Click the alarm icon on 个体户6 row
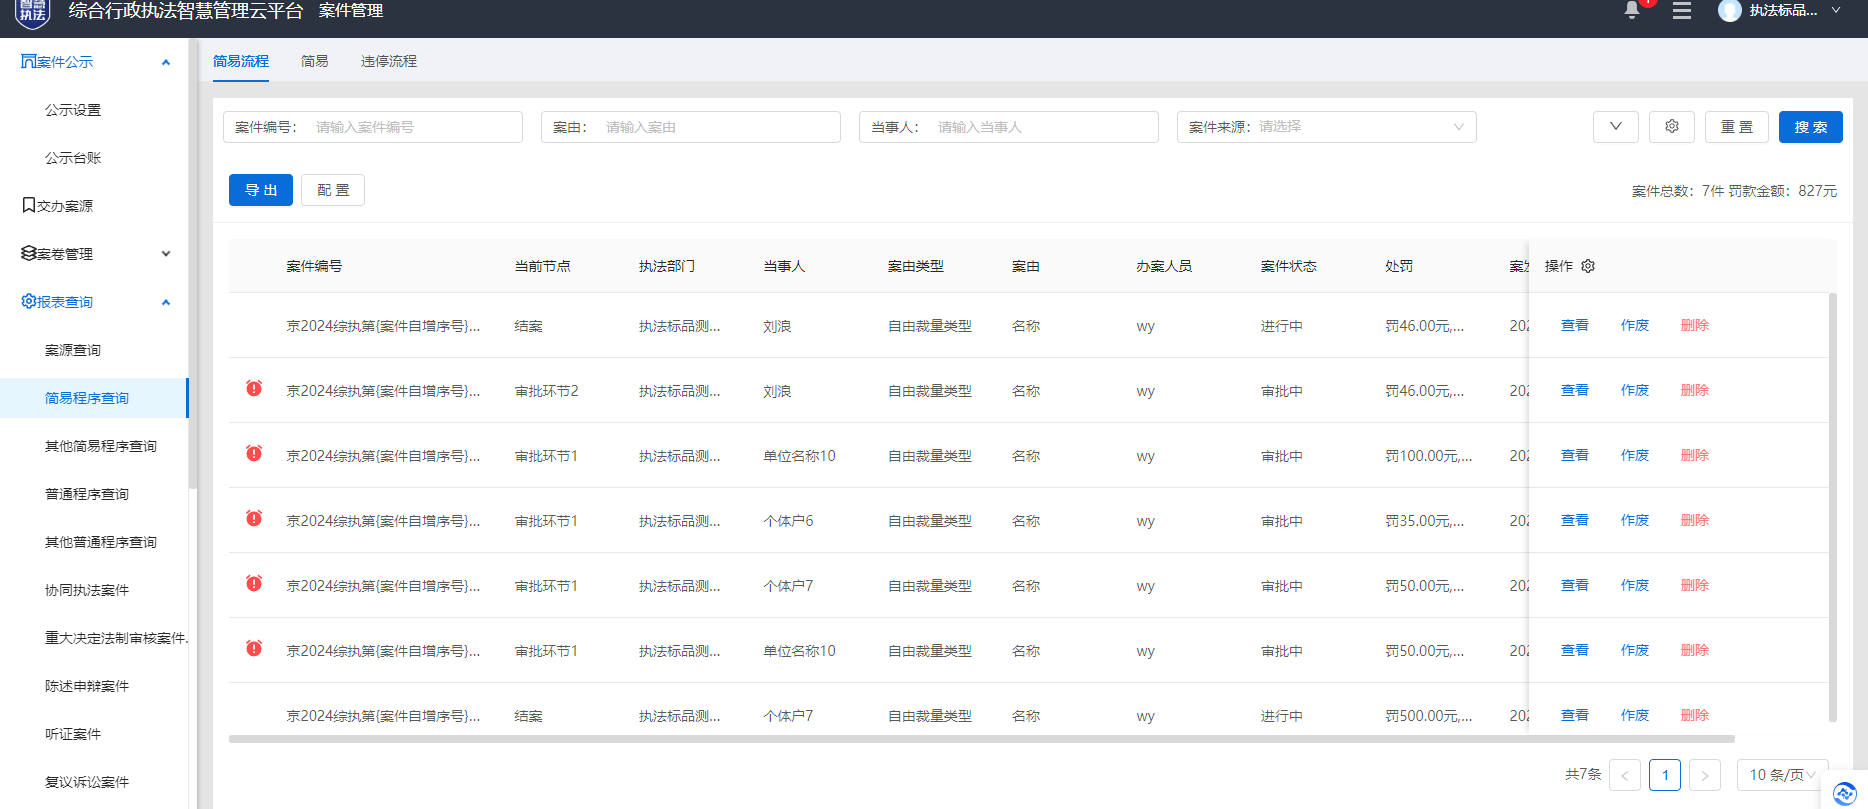Viewport: 1868px width, 809px height. [x=254, y=518]
